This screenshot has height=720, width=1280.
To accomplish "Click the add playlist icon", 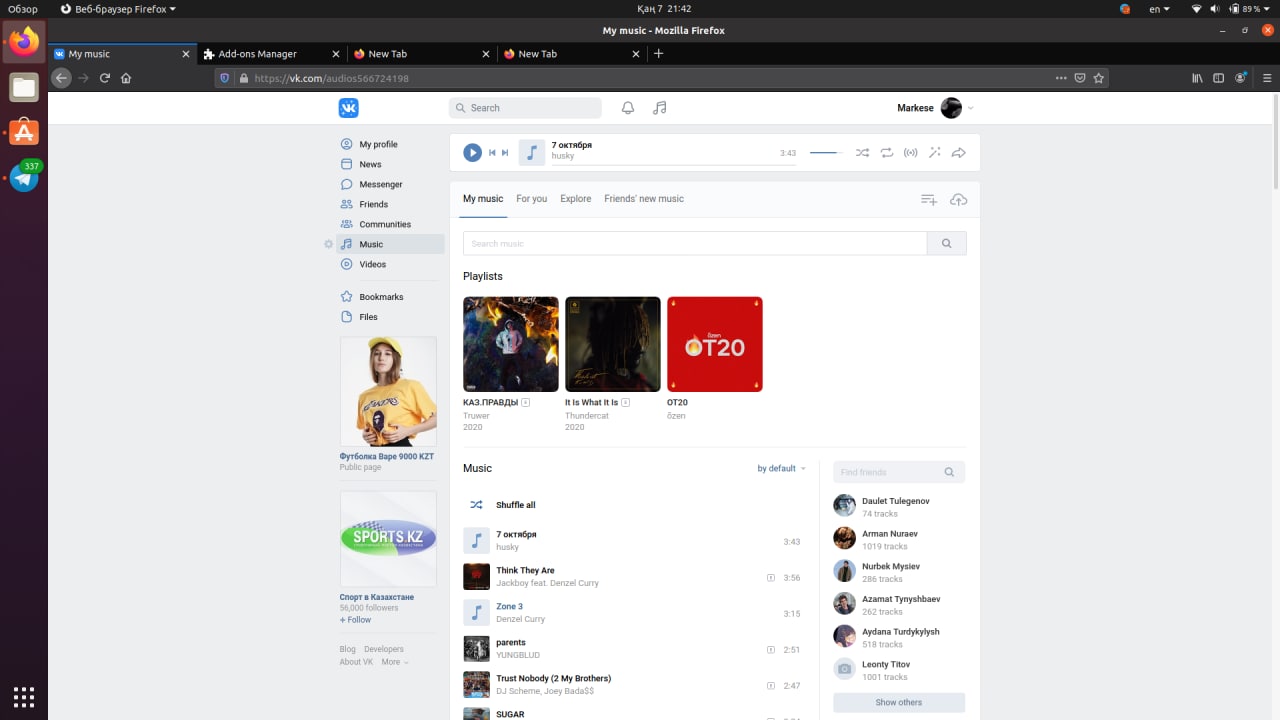I will 929,200.
